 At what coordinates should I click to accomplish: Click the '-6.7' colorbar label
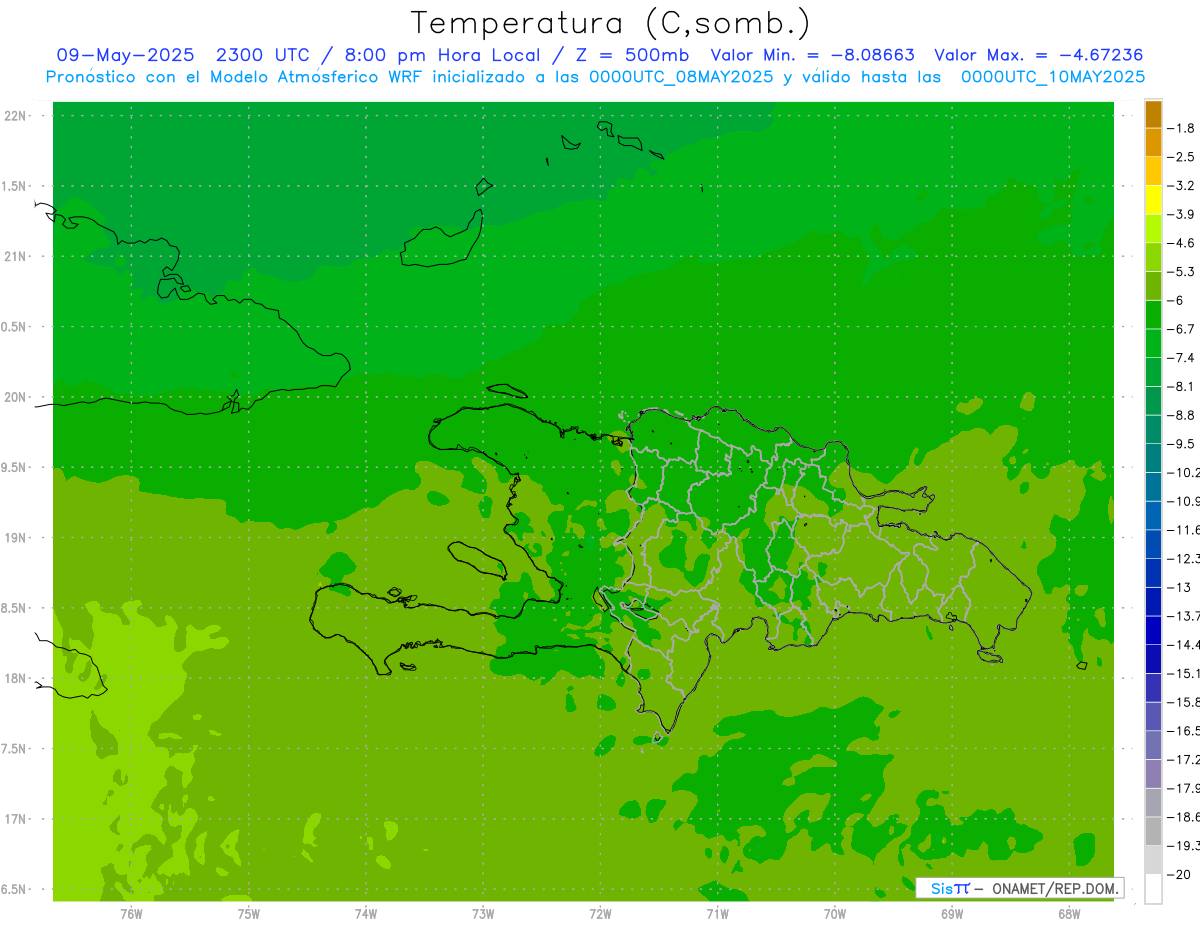pos(1181,329)
